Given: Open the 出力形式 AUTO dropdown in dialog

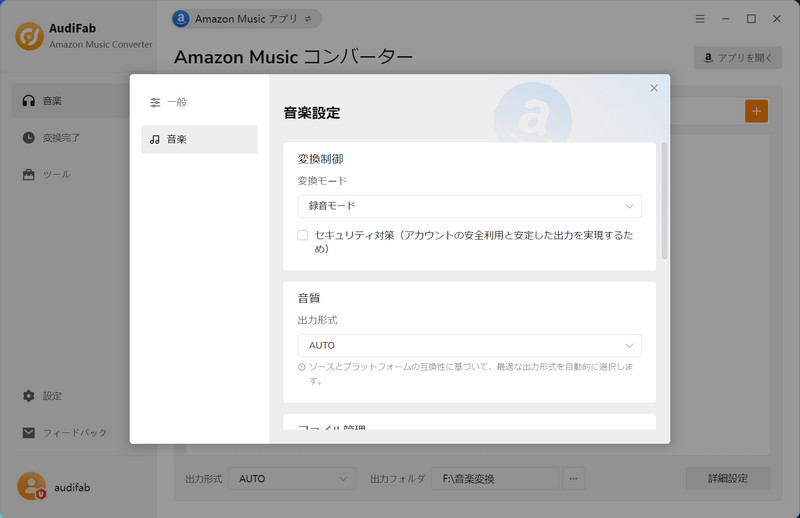Looking at the screenshot, I should pos(469,346).
